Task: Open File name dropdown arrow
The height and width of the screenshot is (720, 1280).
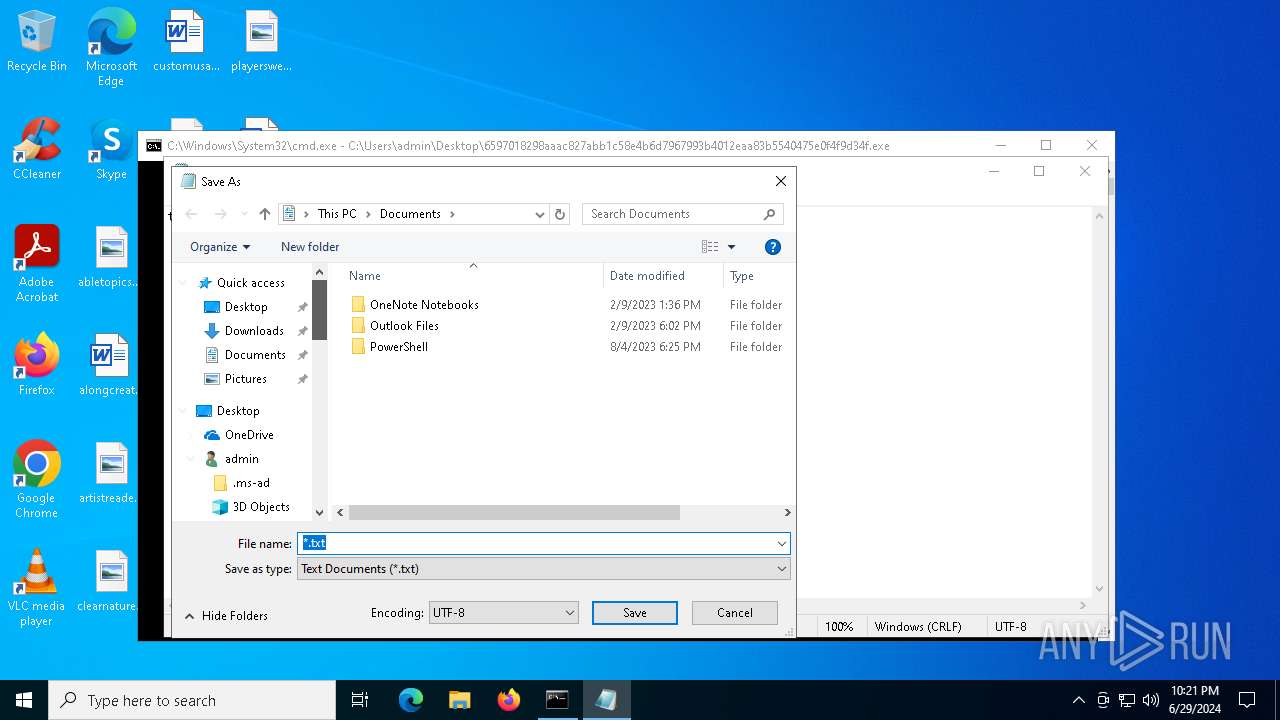Action: (x=781, y=544)
